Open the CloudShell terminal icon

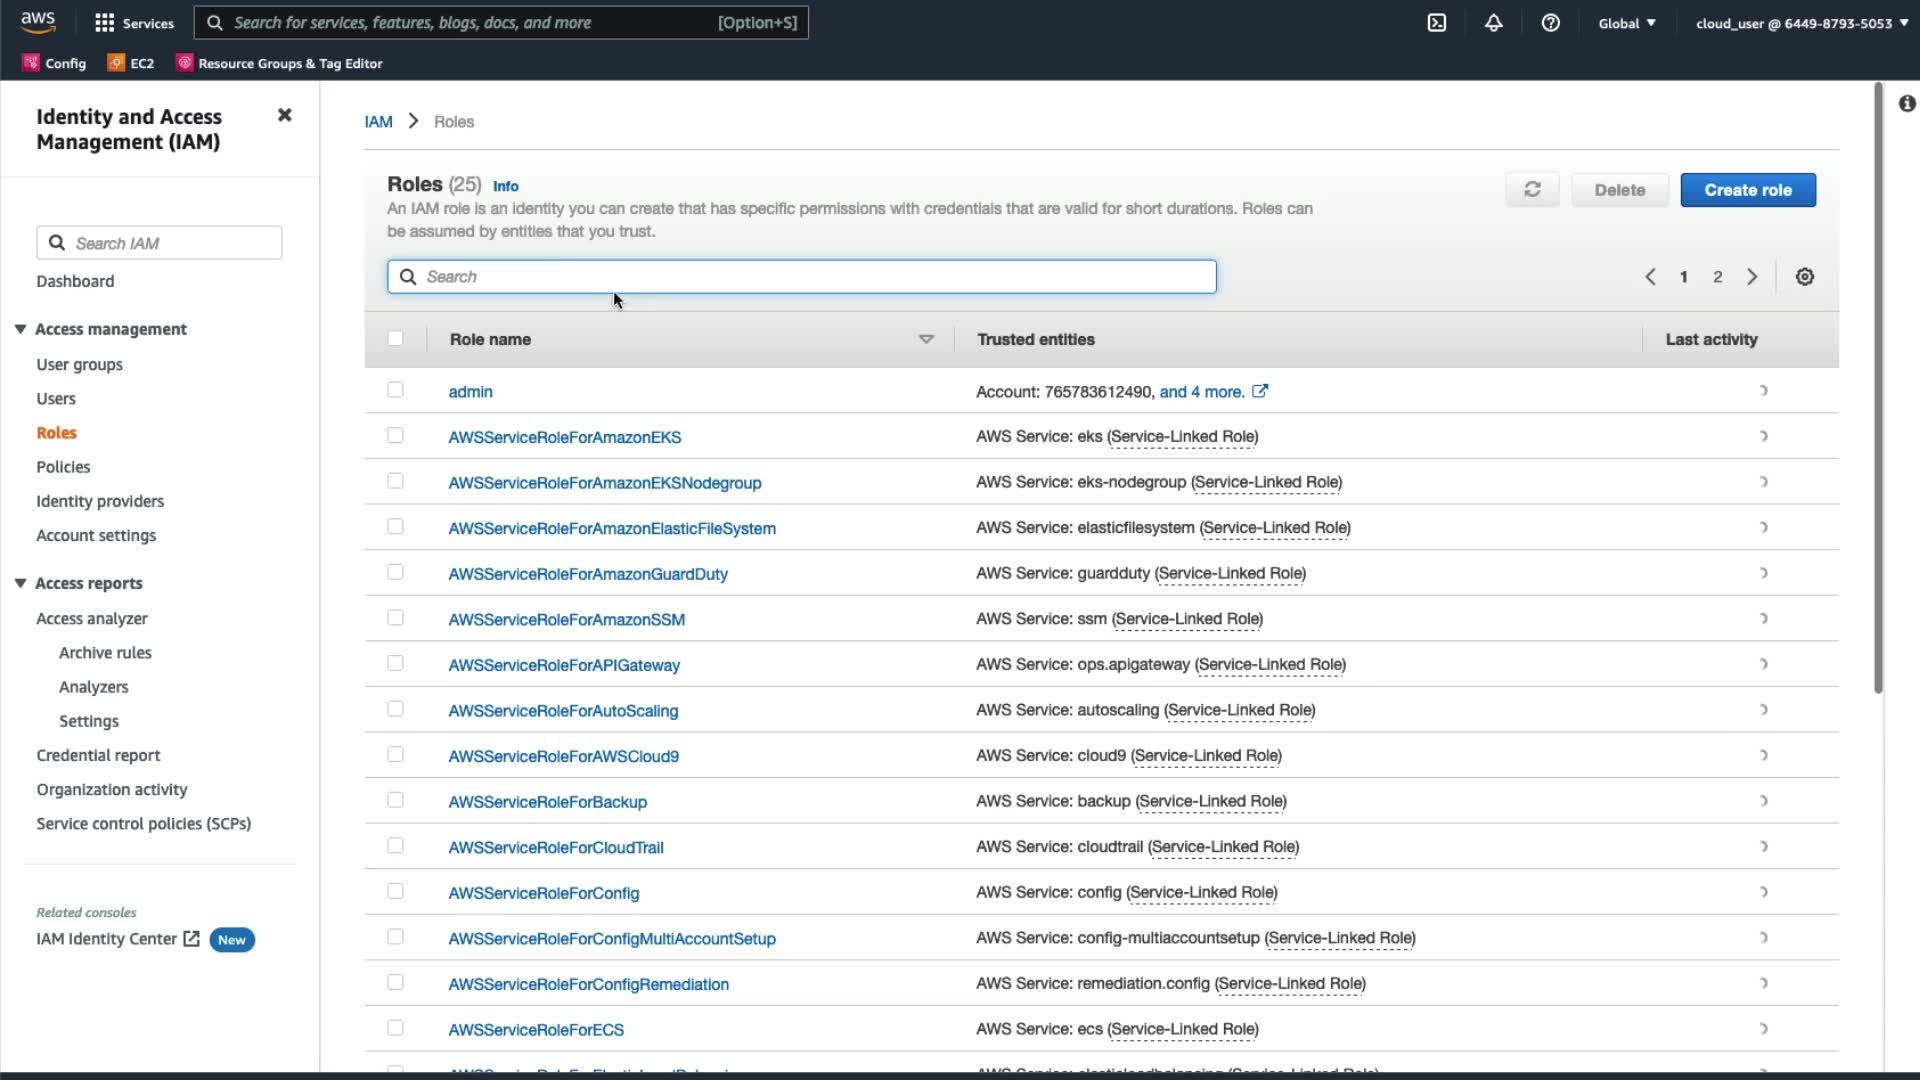pyautogui.click(x=1436, y=23)
